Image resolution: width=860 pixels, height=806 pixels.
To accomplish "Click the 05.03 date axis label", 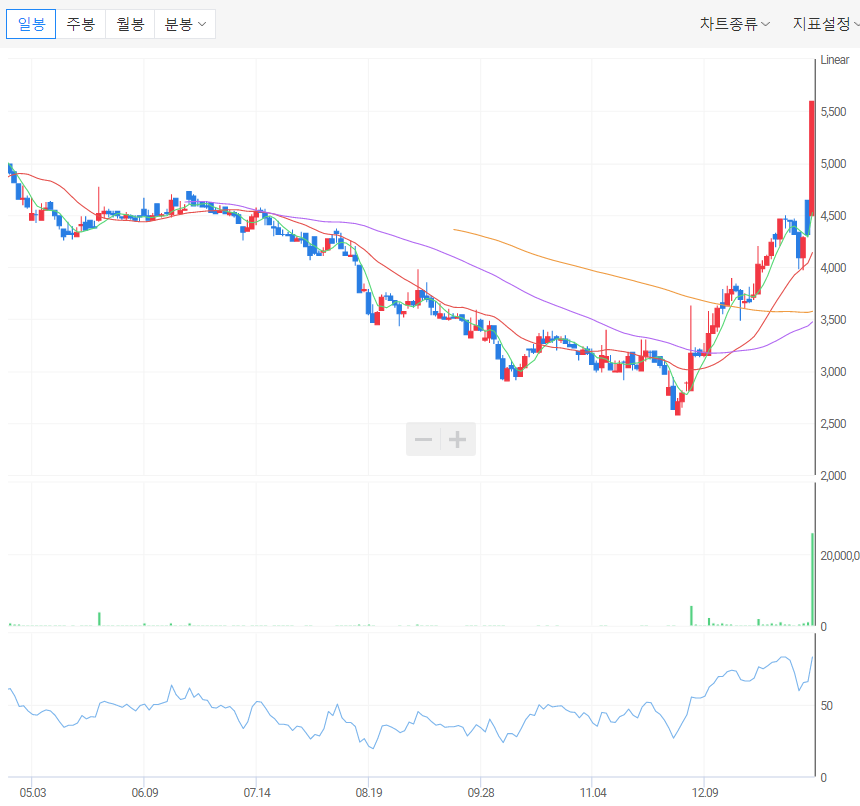I will coord(33,793).
